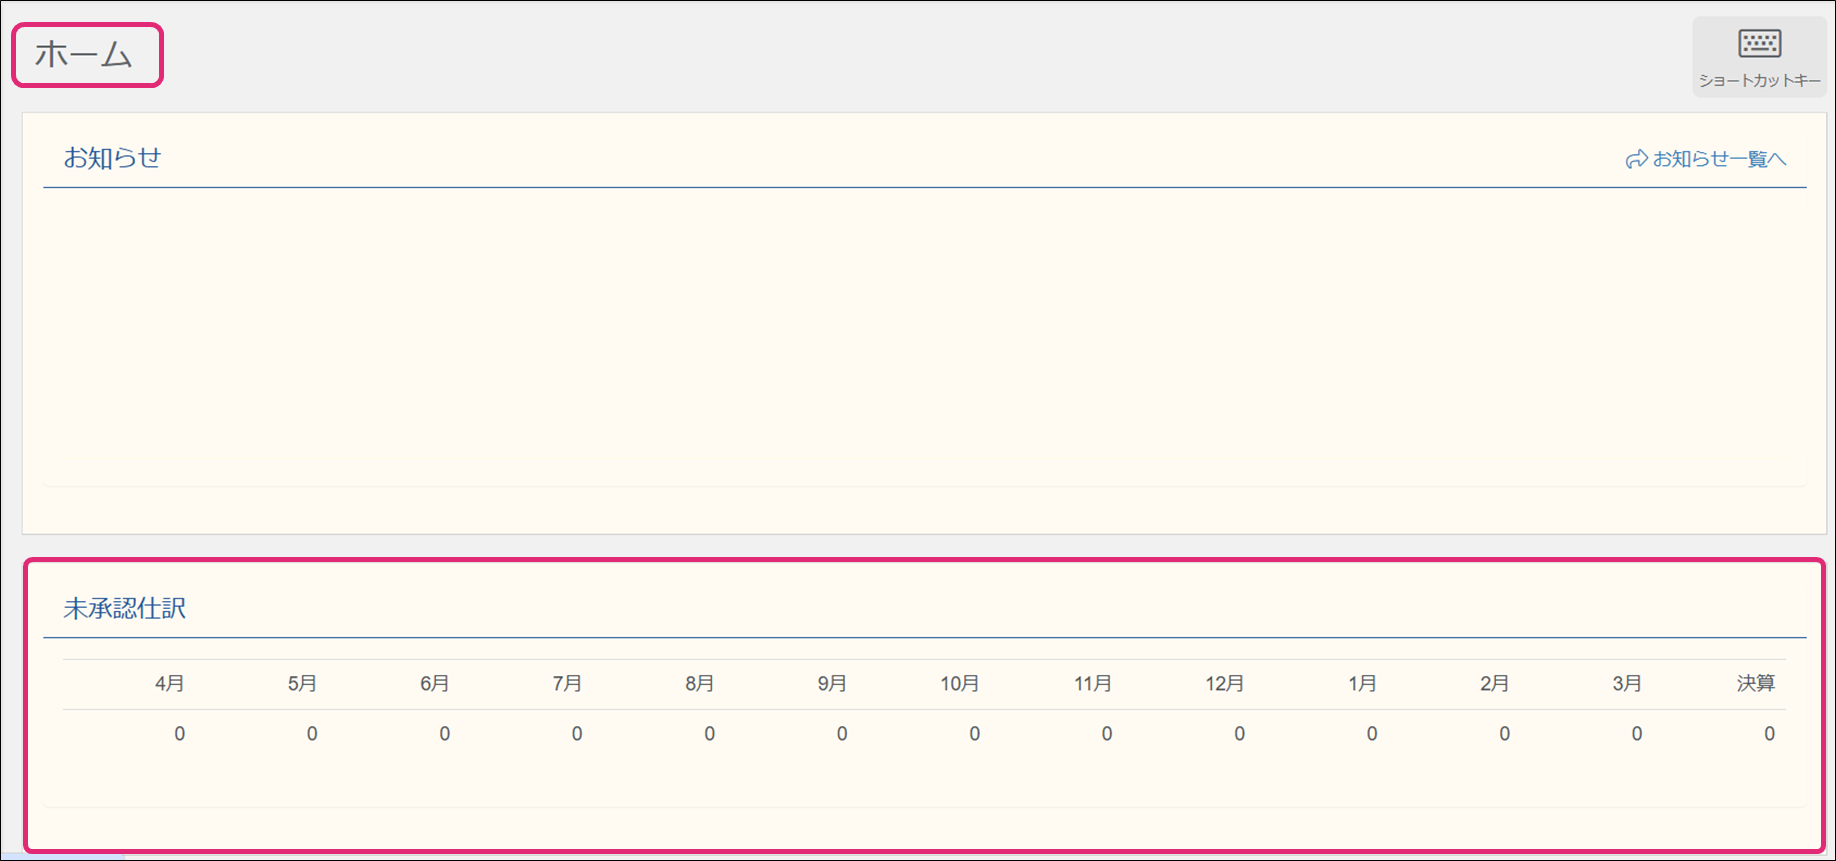1836x861 pixels.
Task: Click the ホーム page title
Action: 84,55
